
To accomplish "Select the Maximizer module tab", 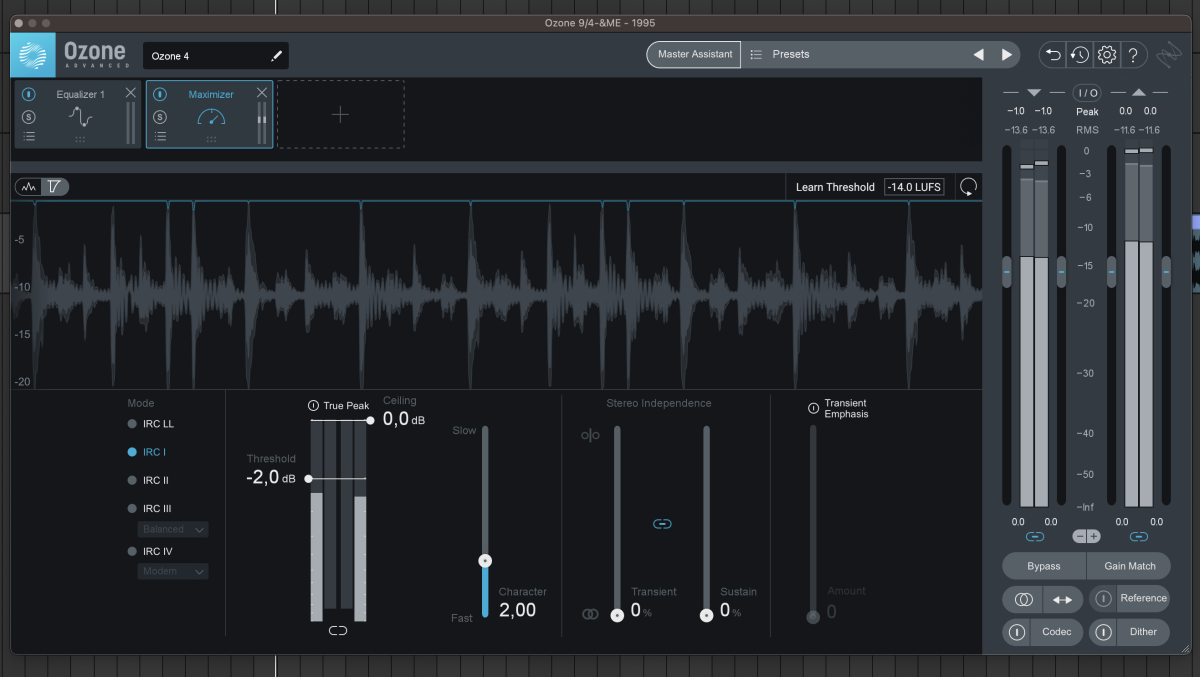I will pyautogui.click(x=210, y=115).
